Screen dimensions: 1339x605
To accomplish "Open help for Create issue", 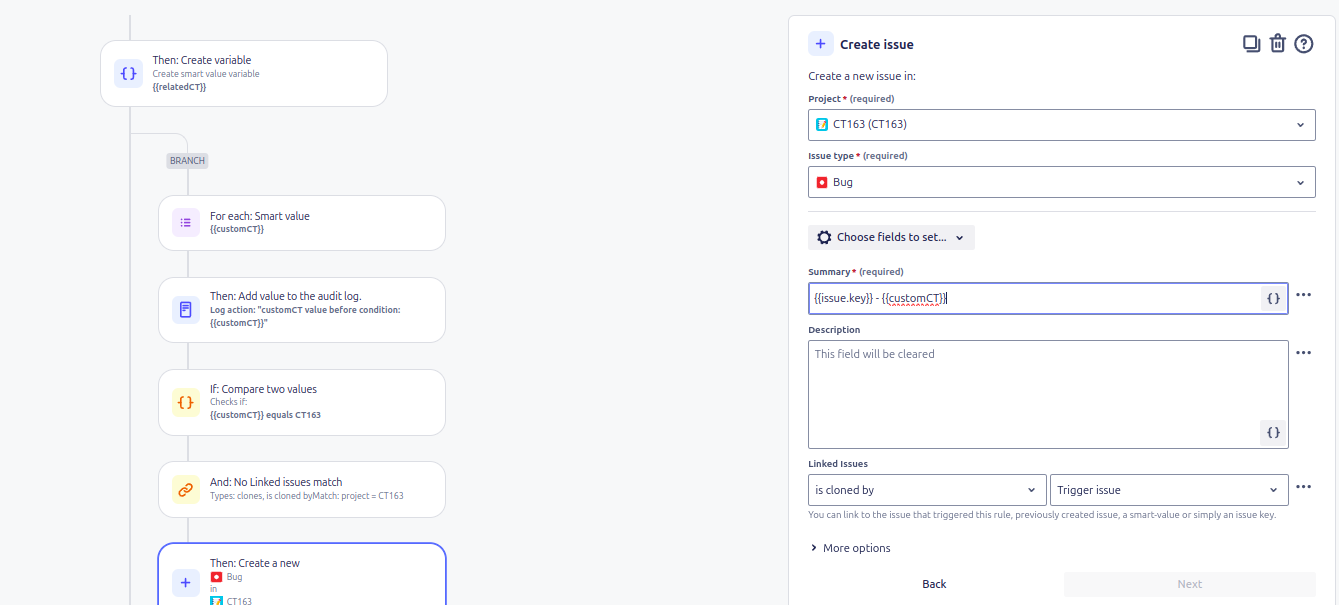I will point(1303,43).
